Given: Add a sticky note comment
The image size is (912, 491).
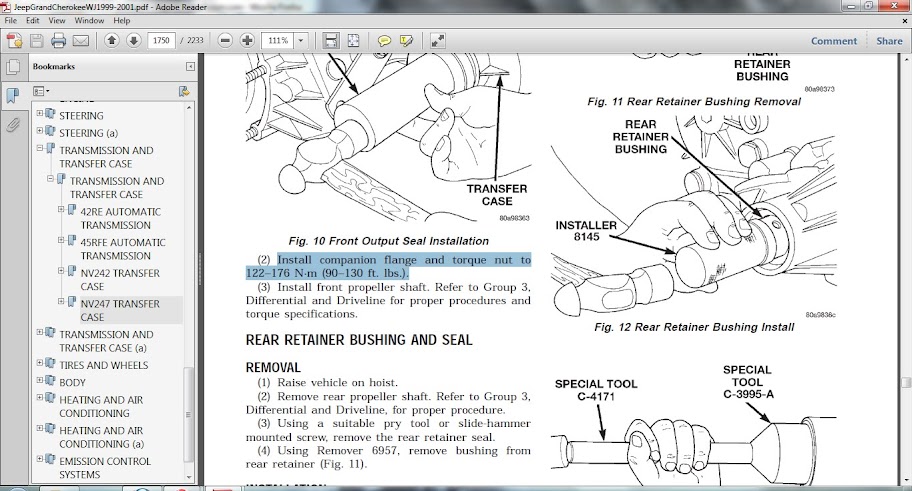Looking at the screenshot, I should (x=384, y=41).
